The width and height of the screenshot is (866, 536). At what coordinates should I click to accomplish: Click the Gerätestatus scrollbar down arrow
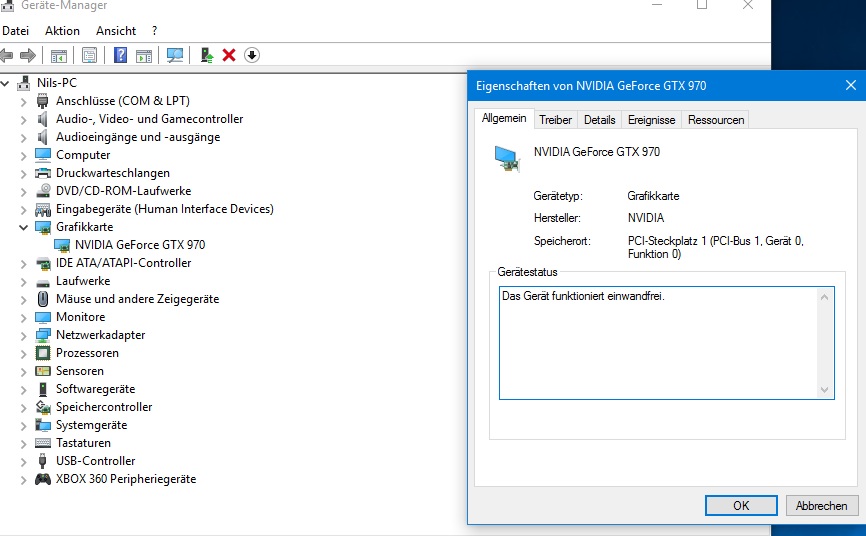click(824, 390)
